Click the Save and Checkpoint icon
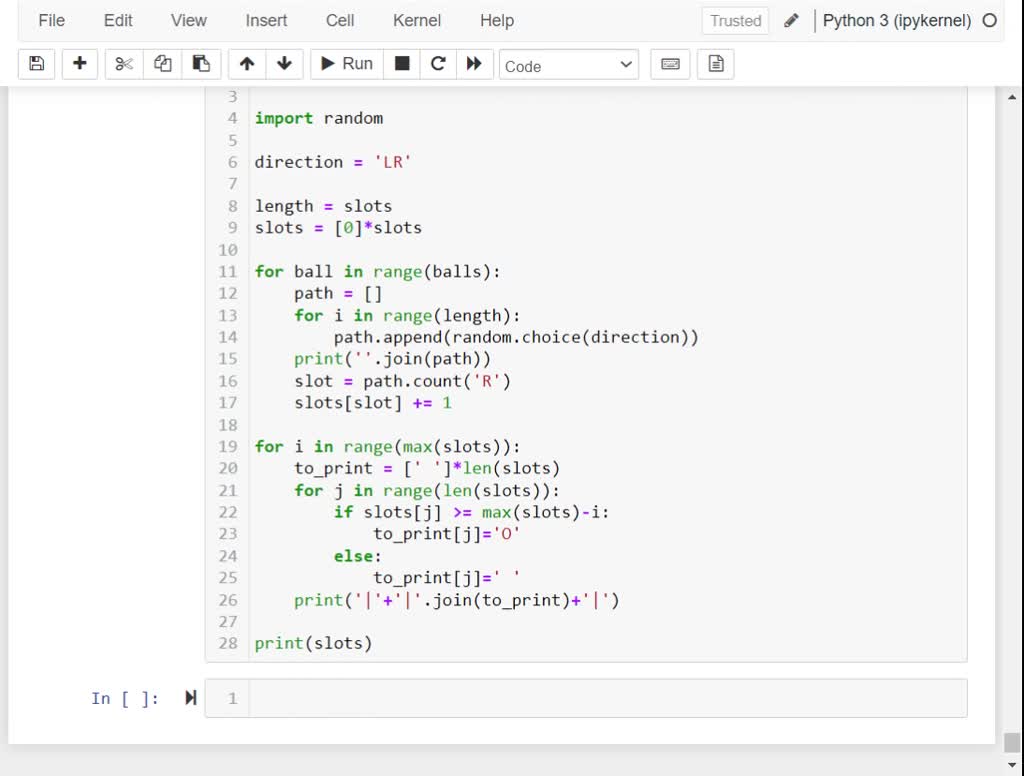Viewport: 1024px width, 776px height. pos(37,64)
